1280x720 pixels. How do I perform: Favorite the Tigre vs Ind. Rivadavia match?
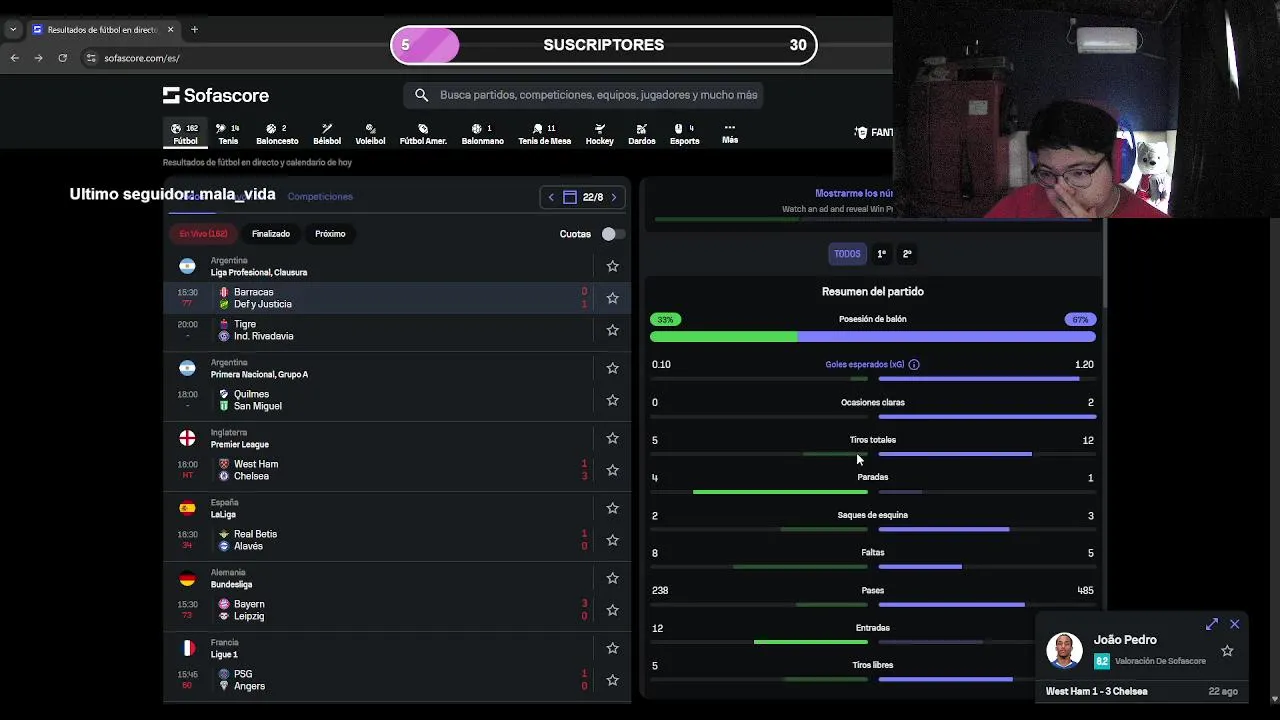[613, 330]
